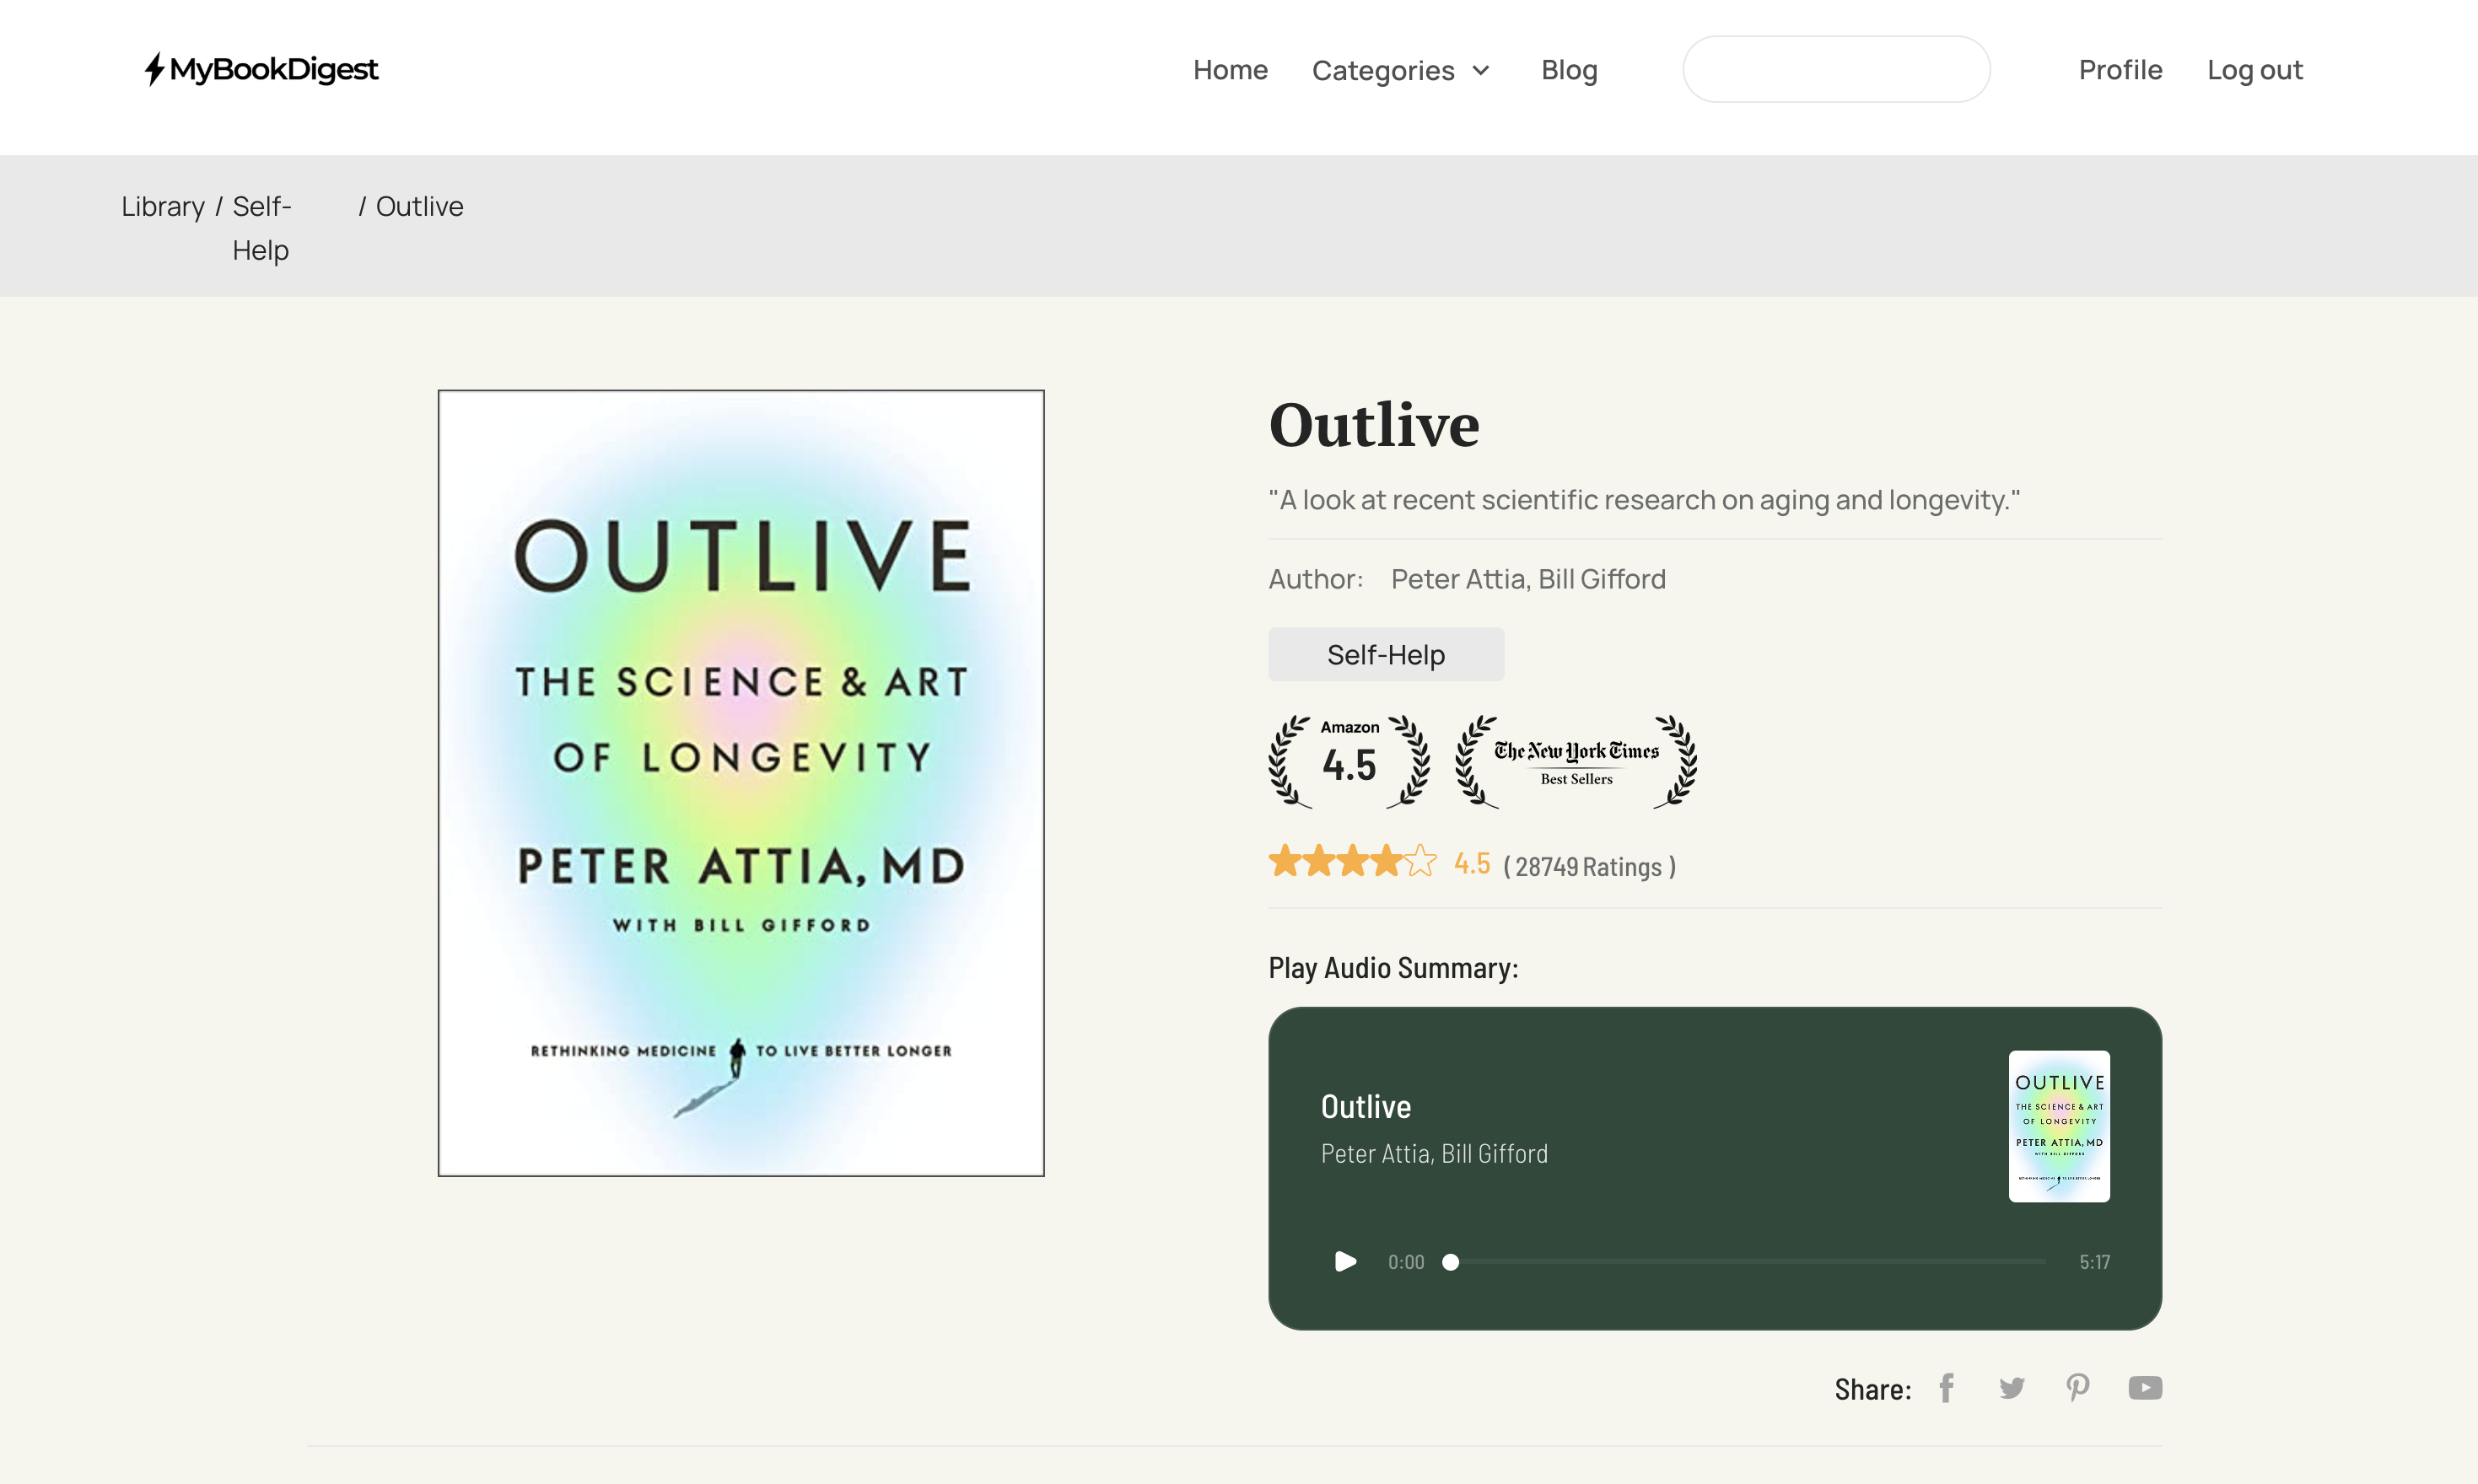
Task: Click the Play Audio Summary label
Action: (x=1393, y=968)
